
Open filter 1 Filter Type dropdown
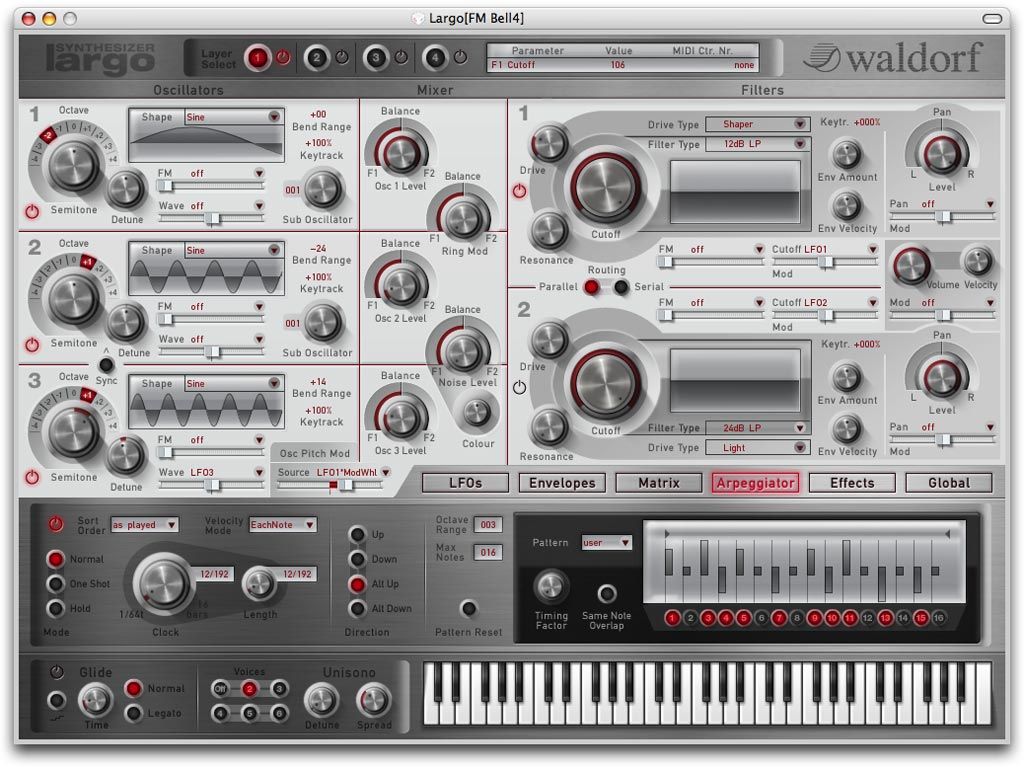pos(758,144)
